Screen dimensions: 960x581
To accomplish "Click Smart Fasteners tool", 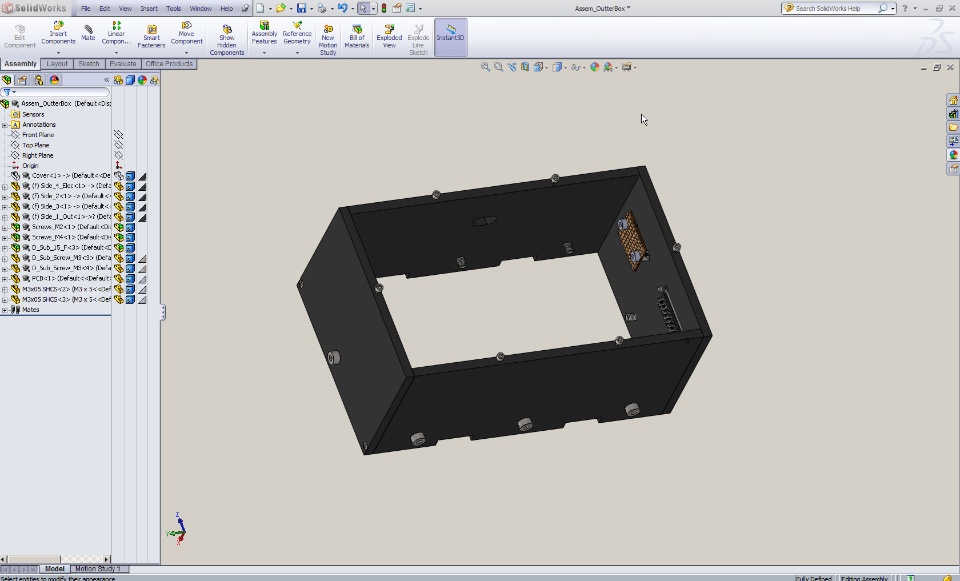I will pyautogui.click(x=151, y=37).
